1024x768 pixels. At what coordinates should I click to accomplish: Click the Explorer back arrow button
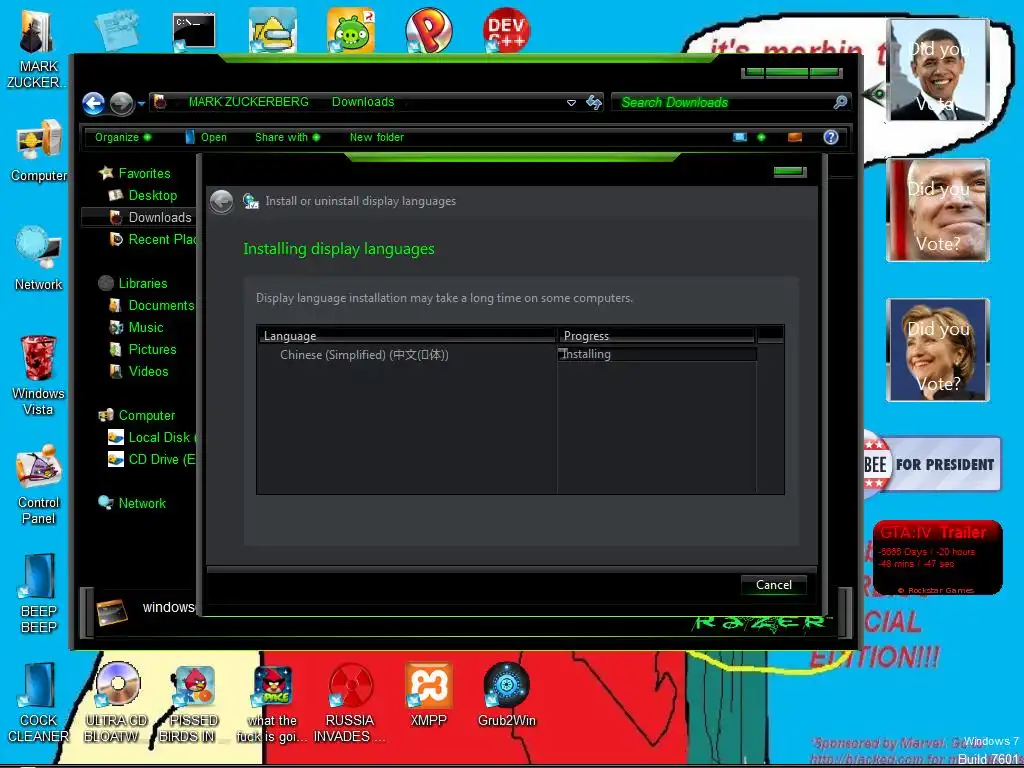[x=93, y=103]
